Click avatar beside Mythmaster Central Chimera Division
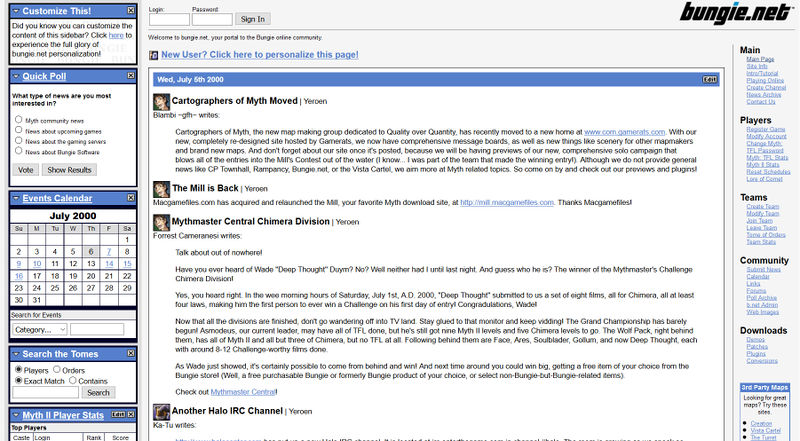Image resolution: width=800 pixels, height=441 pixels. pos(161,221)
